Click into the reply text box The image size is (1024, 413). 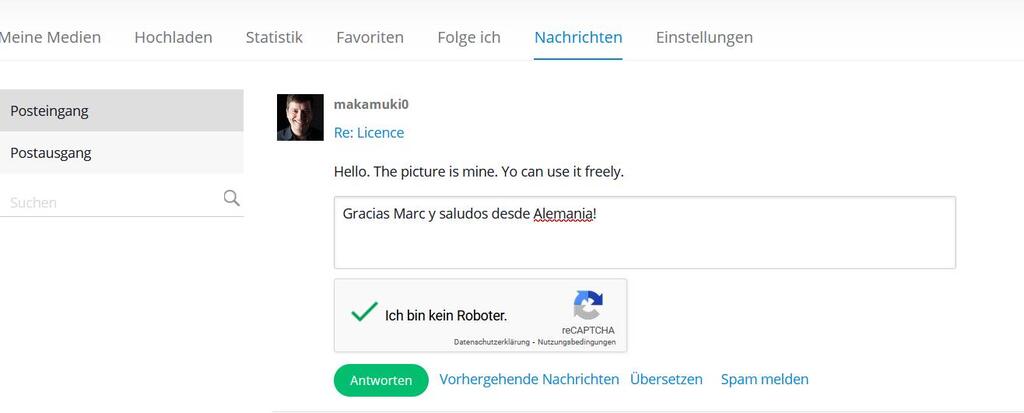pyautogui.click(x=645, y=232)
